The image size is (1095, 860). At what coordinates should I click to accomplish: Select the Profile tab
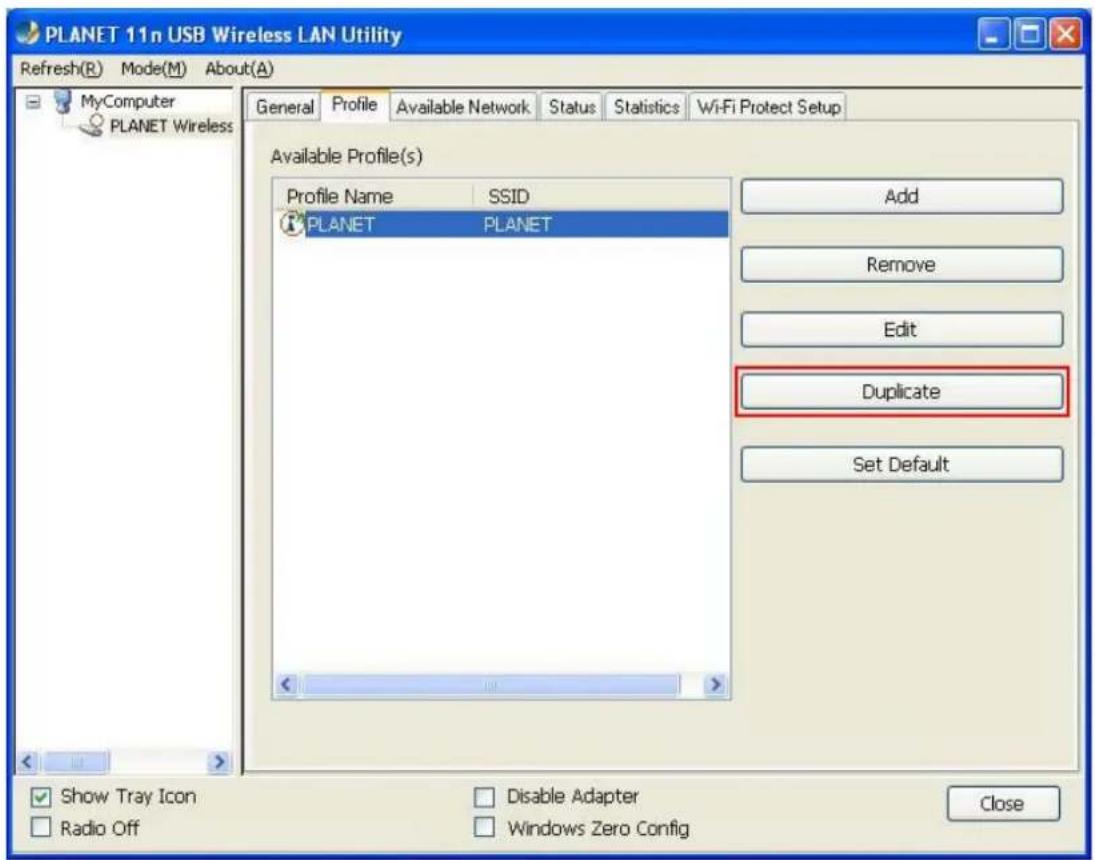pyautogui.click(x=355, y=105)
